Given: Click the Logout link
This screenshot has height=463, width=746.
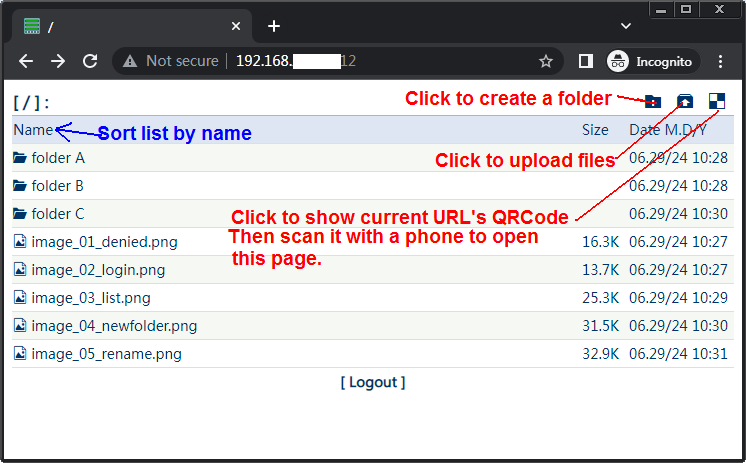Looking at the screenshot, I should 373,382.
